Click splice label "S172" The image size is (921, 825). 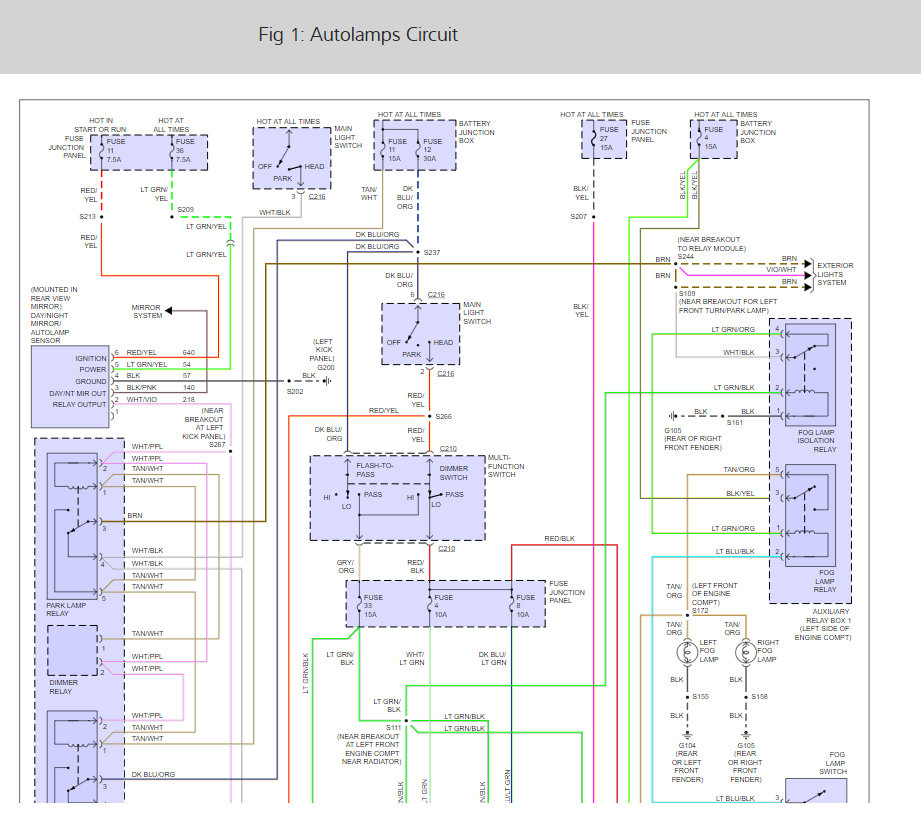[x=700, y=611]
